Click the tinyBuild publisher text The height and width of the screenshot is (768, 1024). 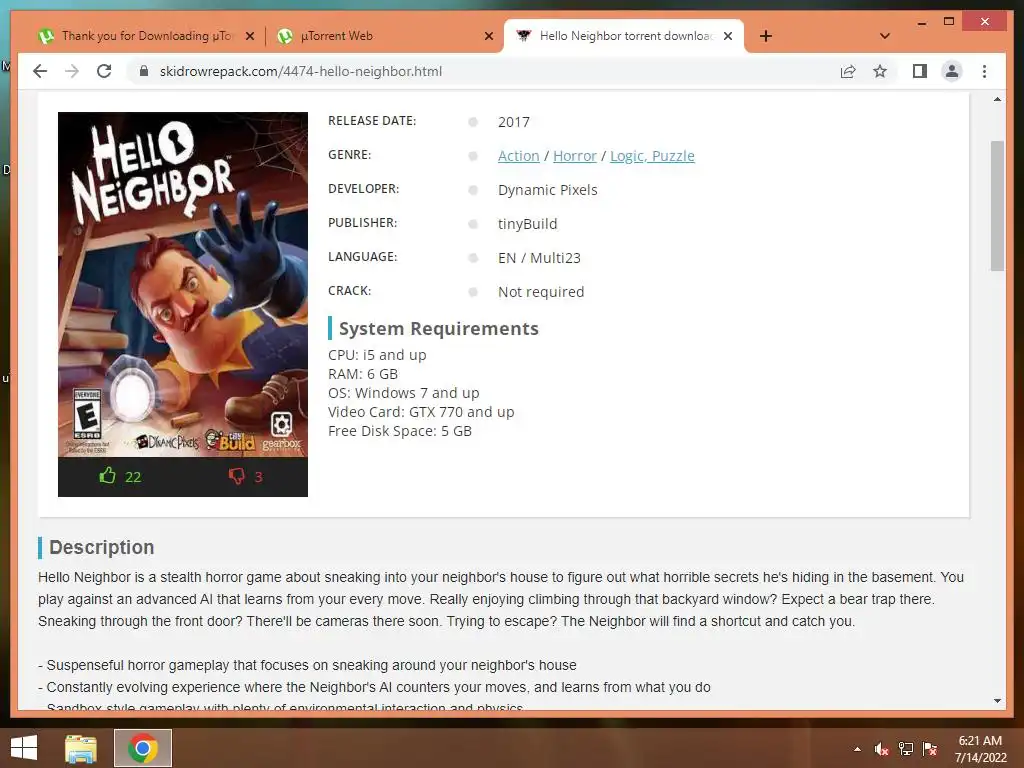click(528, 224)
